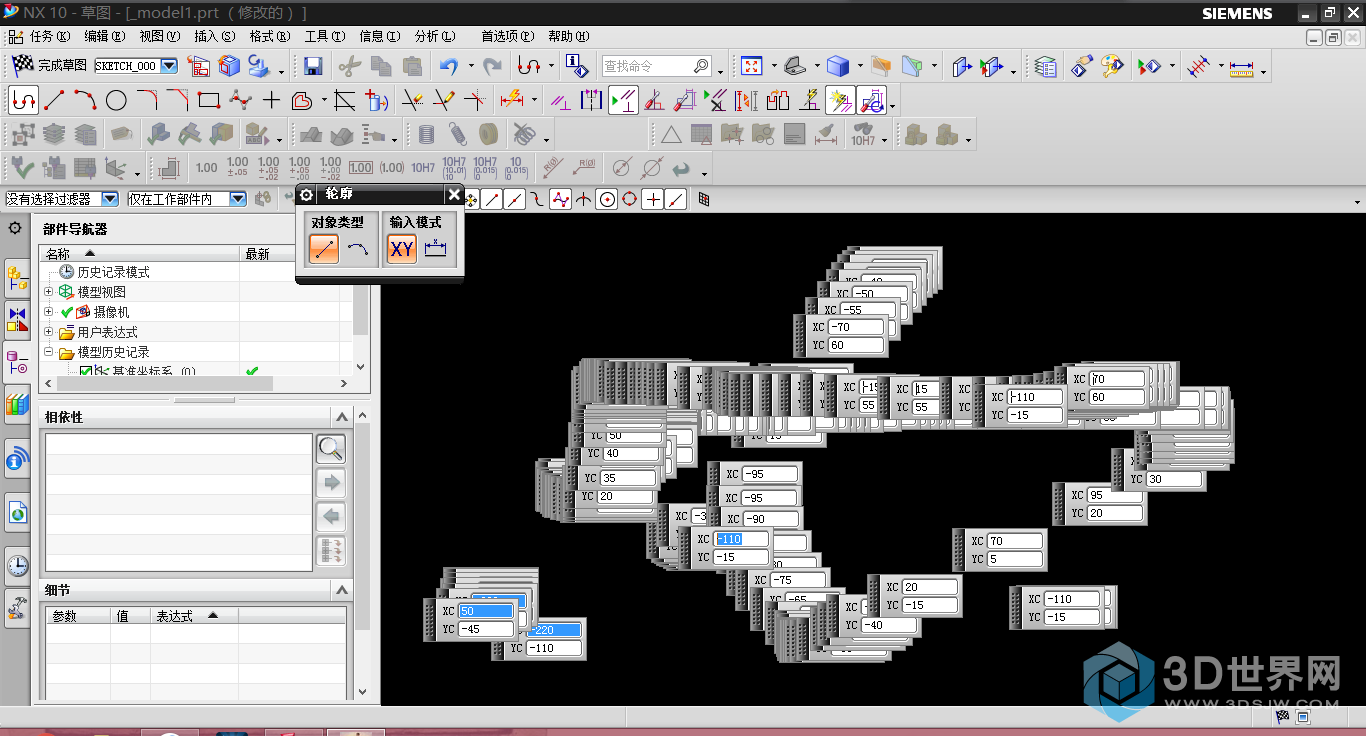Click the XC field showing 50
The height and width of the screenshot is (736, 1366).
485,611
